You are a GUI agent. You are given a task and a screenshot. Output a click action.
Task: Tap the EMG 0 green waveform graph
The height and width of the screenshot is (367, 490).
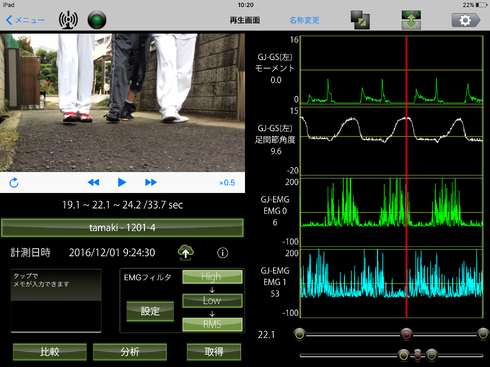point(392,212)
